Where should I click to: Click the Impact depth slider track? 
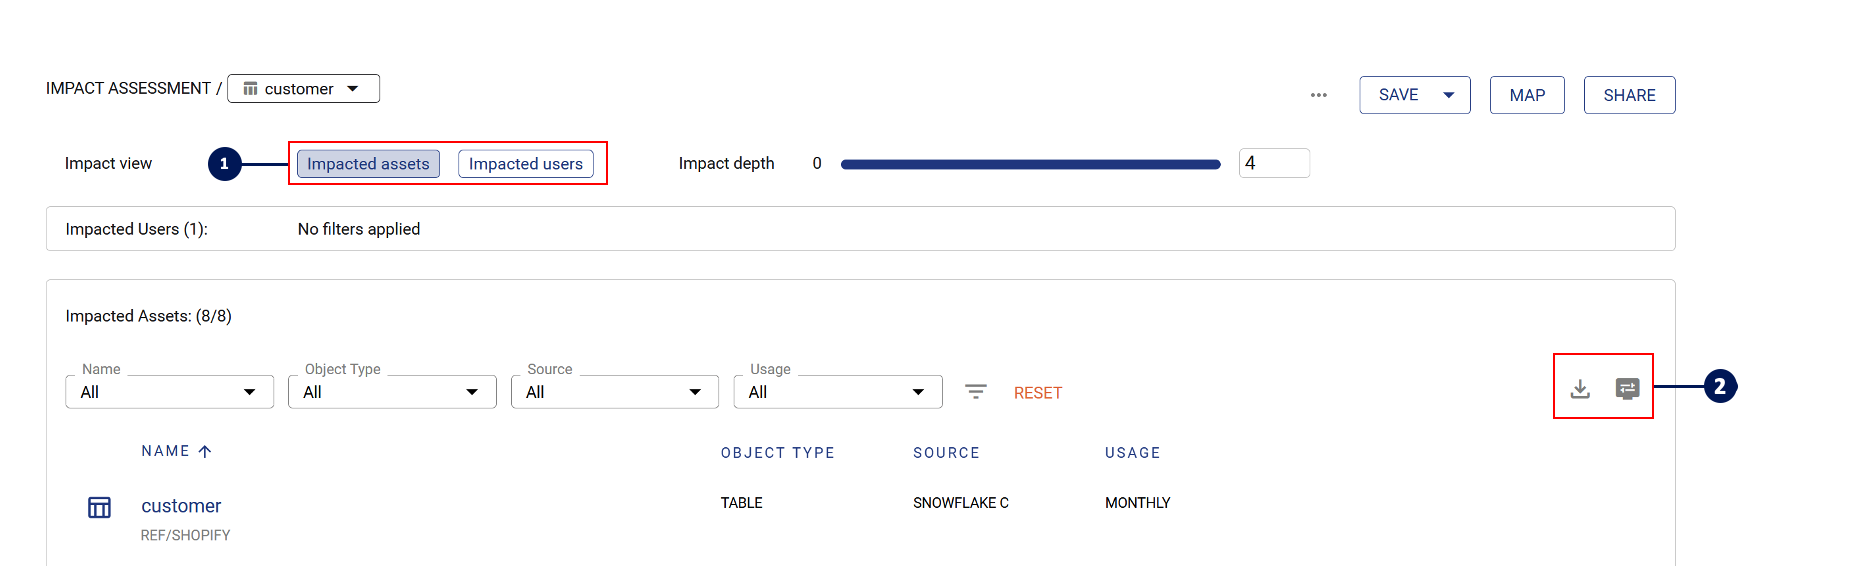click(x=1030, y=164)
